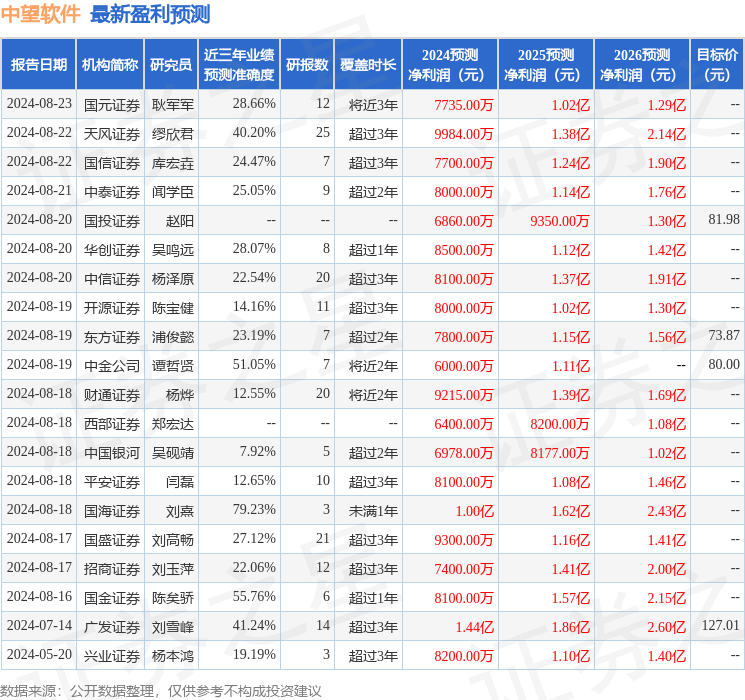
Task: Click the 国盛证券 institution cell
Action: [112, 540]
